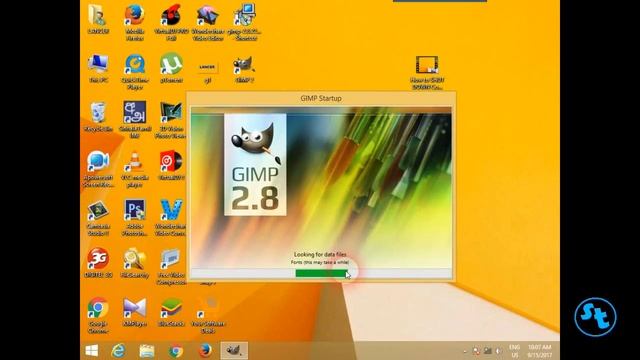The image size is (640, 360).
Task: Click 'Looking for data files' status text
Action: click(320, 254)
